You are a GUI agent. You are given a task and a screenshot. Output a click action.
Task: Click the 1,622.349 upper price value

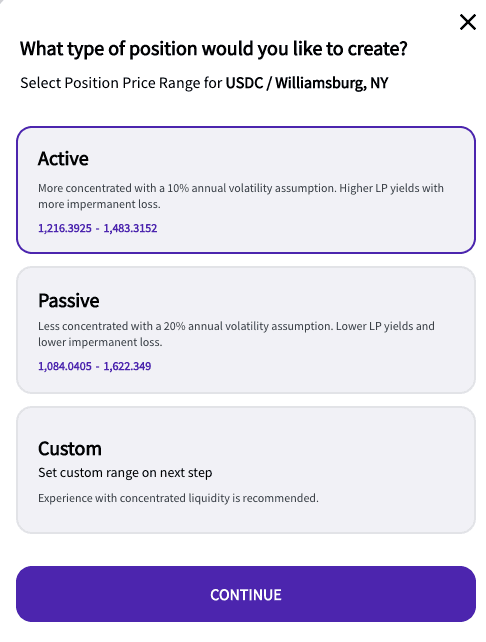[127, 366]
